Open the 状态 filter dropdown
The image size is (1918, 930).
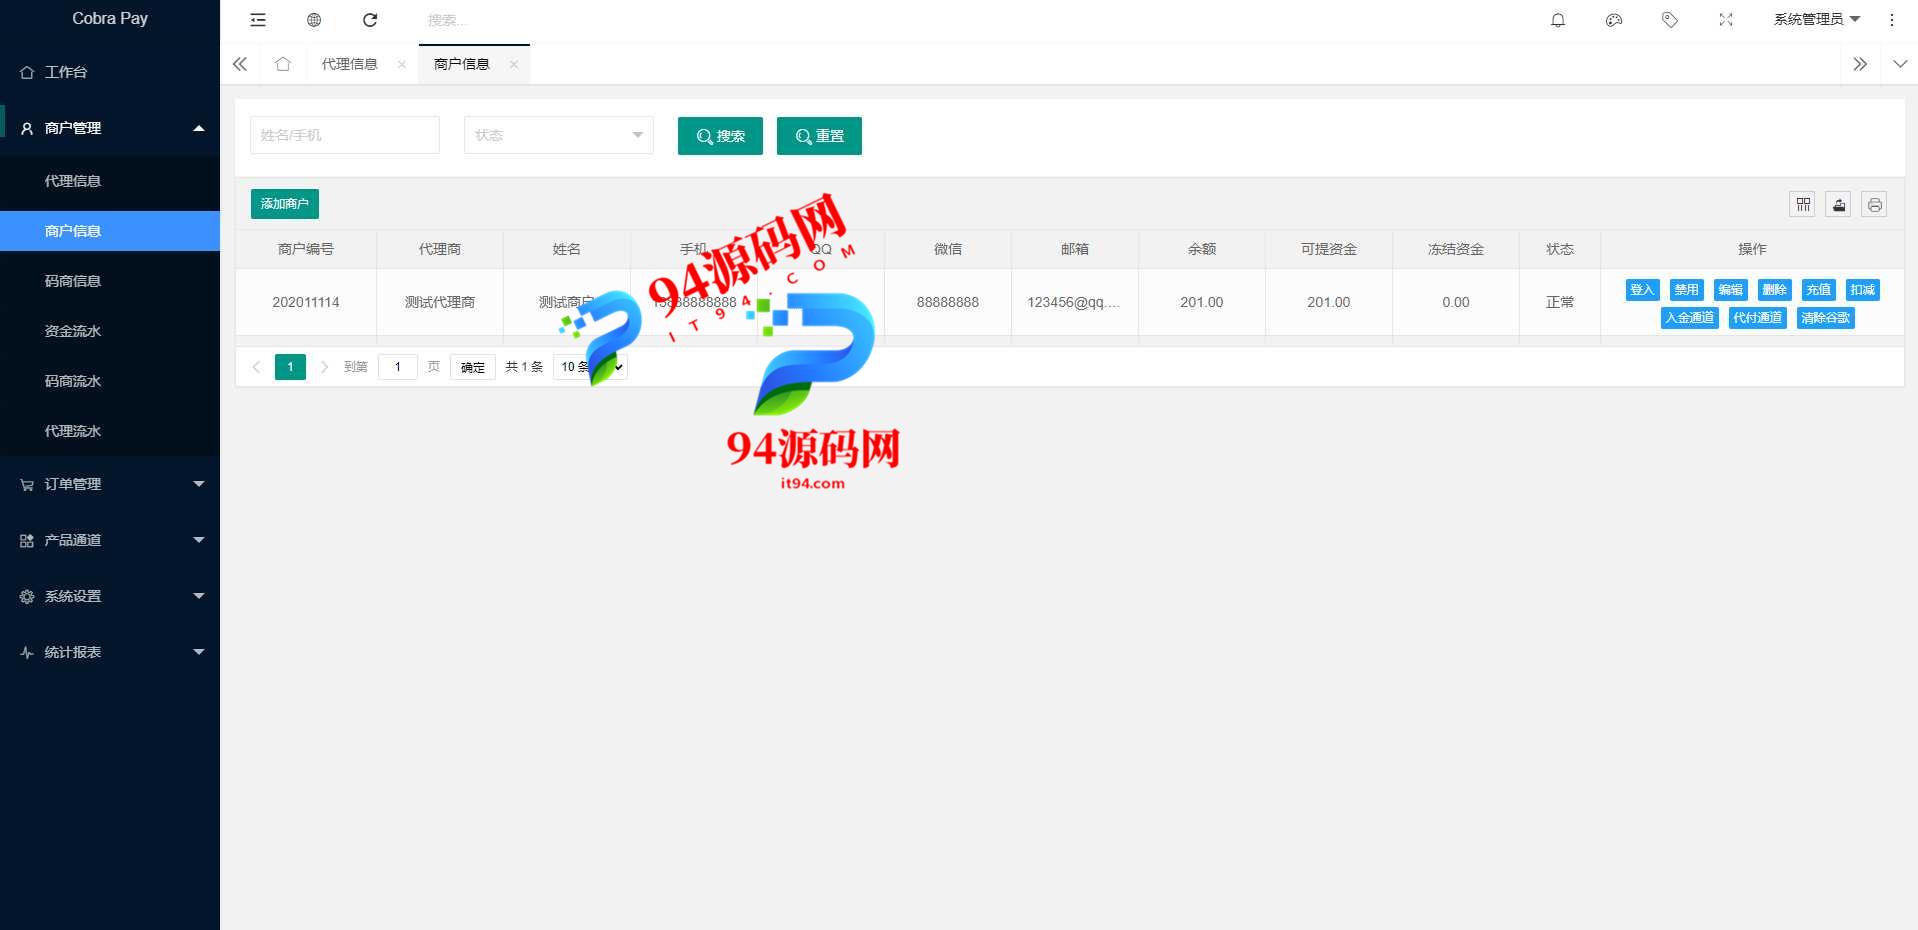(559, 135)
